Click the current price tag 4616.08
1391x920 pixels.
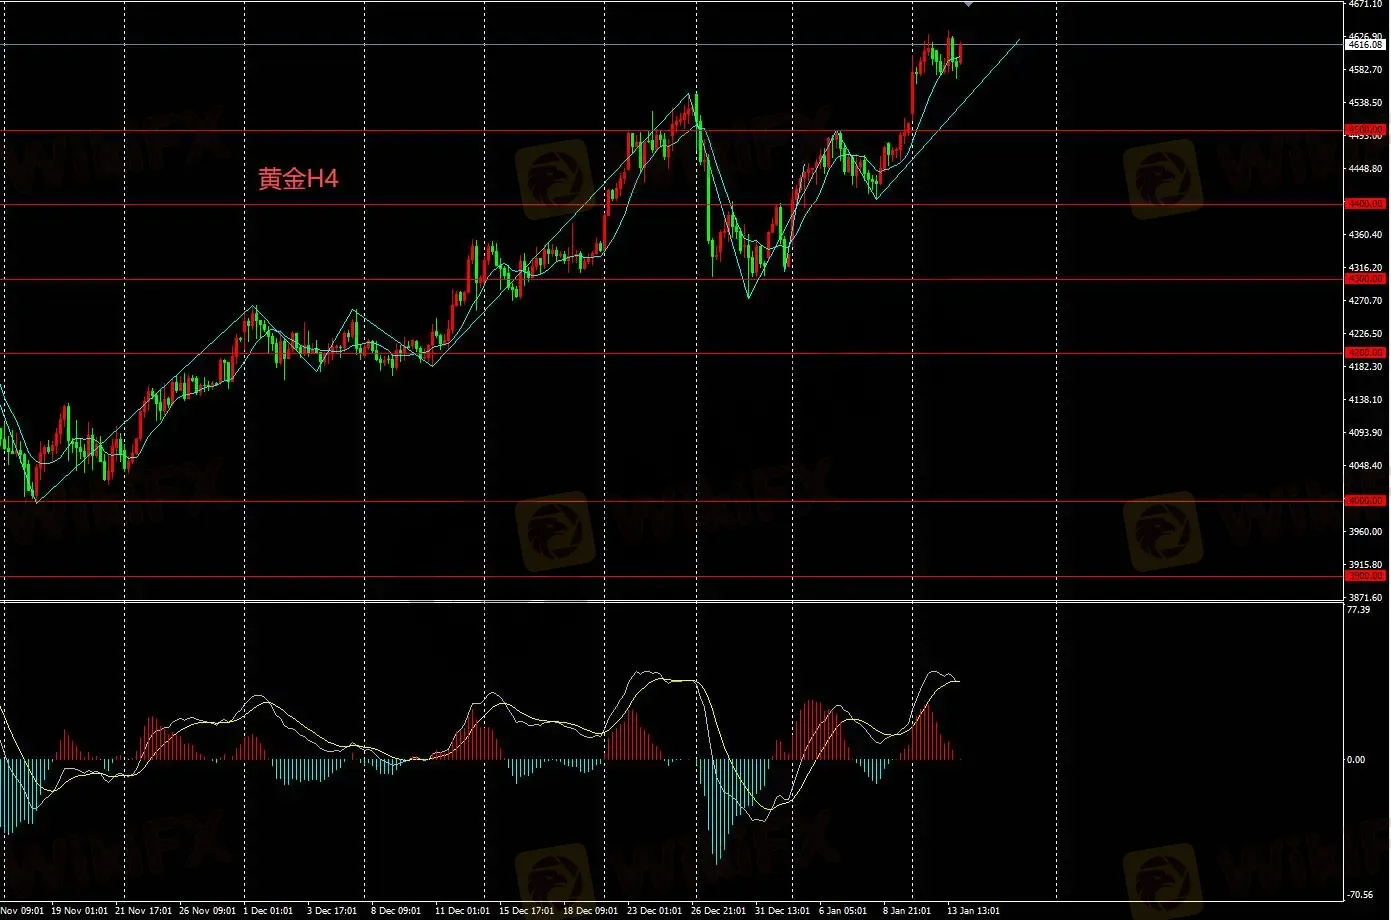[1364, 45]
